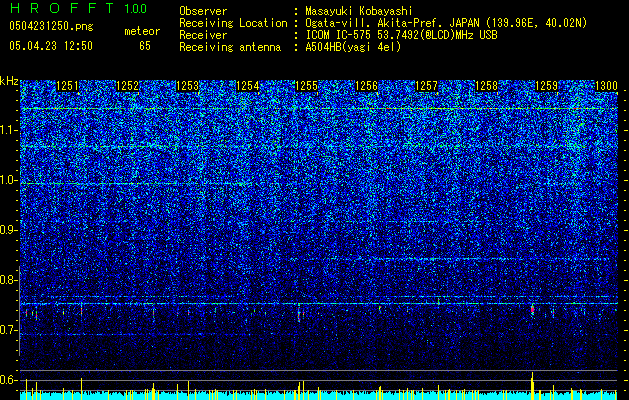Click the 1254 time marker

(x=248, y=86)
